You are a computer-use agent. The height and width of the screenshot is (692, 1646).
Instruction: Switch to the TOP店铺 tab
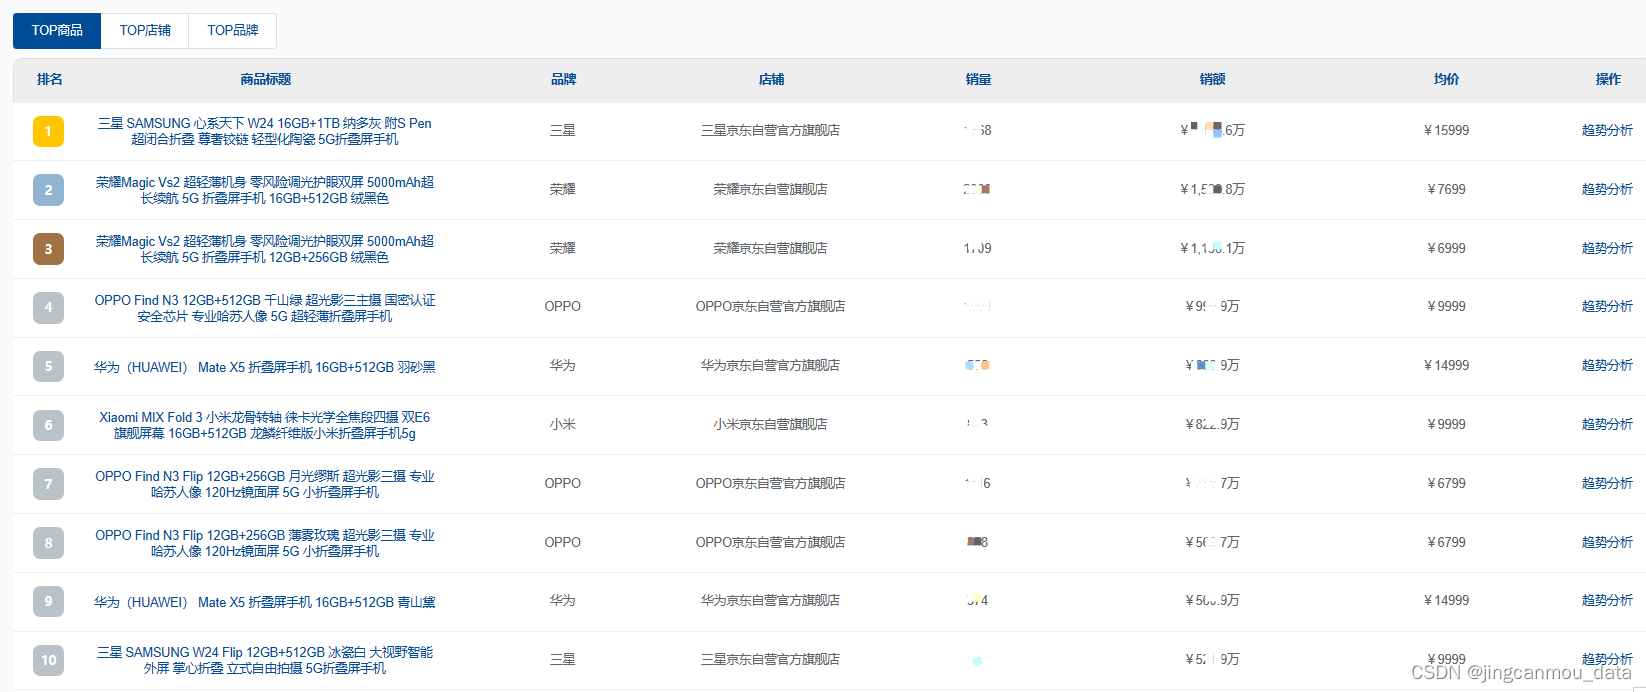pyautogui.click(x=145, y=31)
